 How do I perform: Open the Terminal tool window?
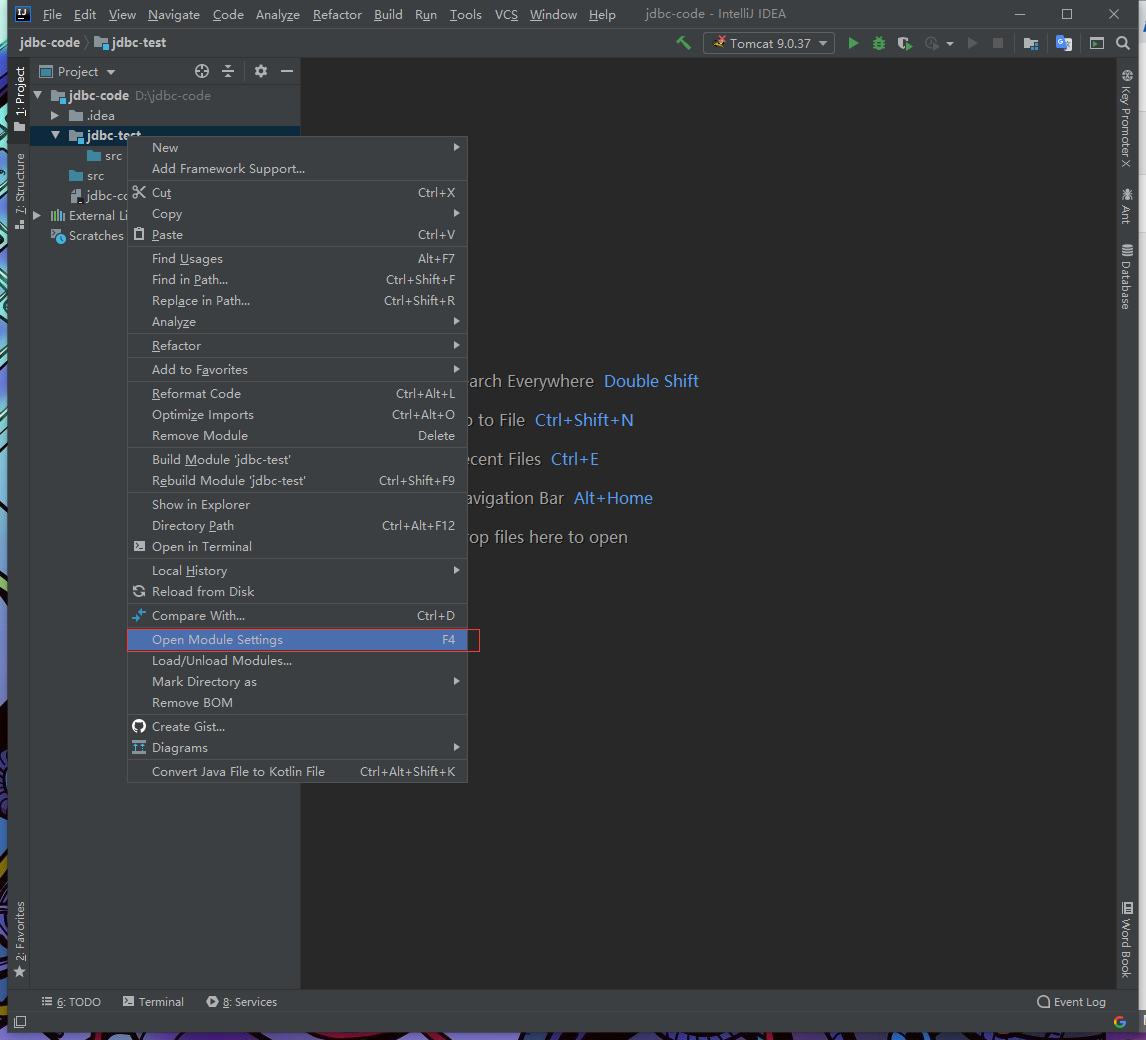[x=153, y=1001]
